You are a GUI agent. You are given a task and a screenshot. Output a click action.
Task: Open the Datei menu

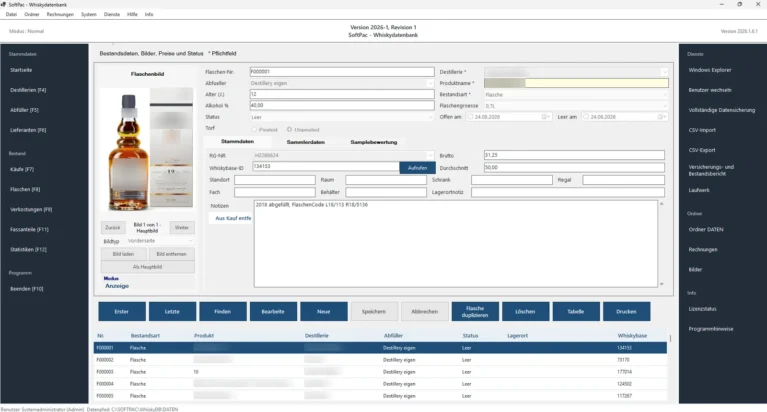[x=11, y=14]
